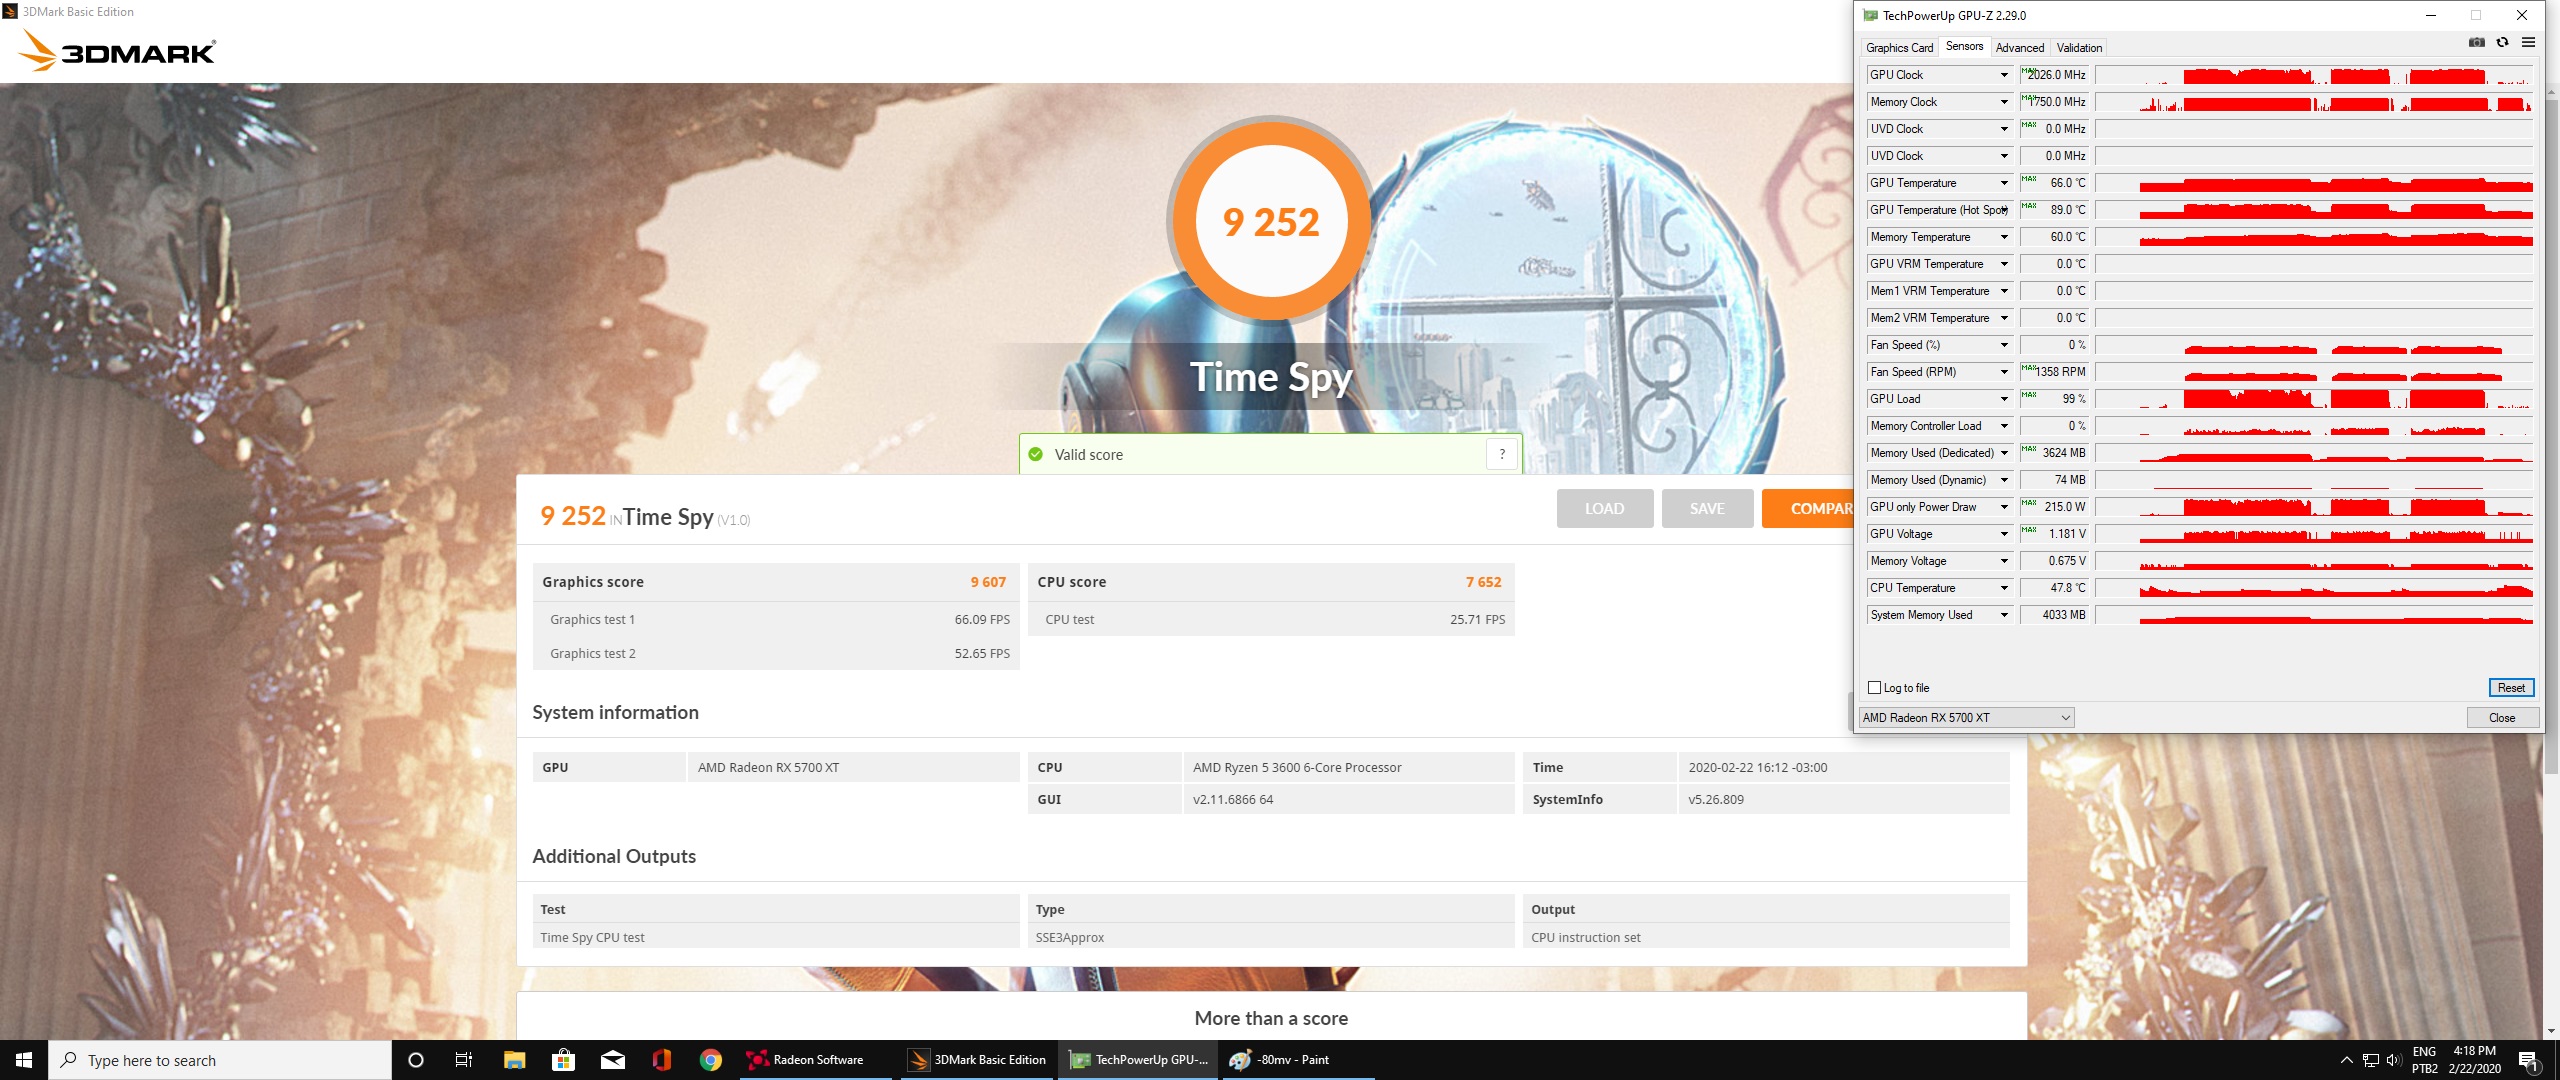Switch to the Advanced tab
Image resolution: width=2560 pixels, height=1080 pixels.
pos(2019,48)
